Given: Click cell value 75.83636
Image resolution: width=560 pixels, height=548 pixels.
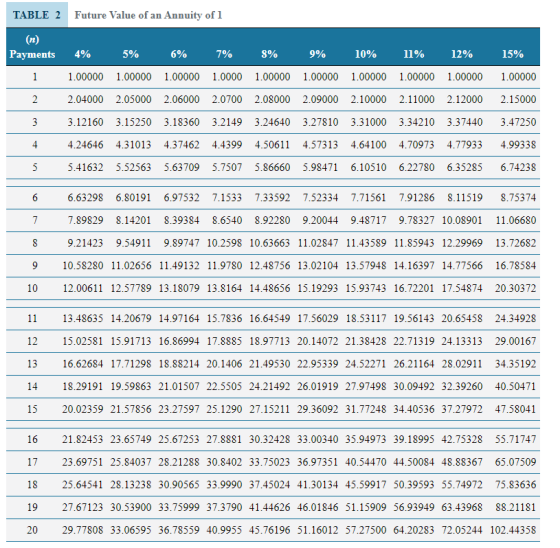Looking at the screenshot, I should [515, 484].
